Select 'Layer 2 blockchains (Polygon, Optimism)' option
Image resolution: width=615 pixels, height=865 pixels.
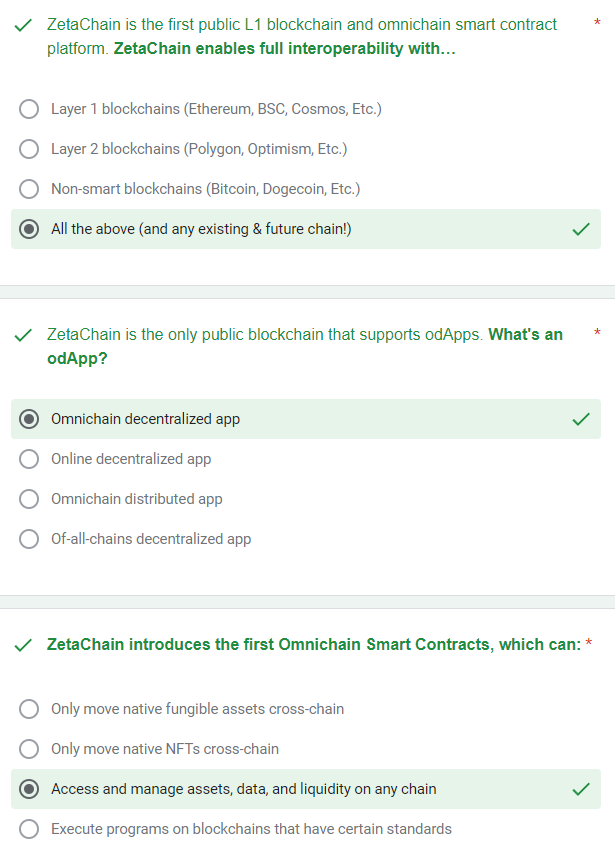coord(29,149)
